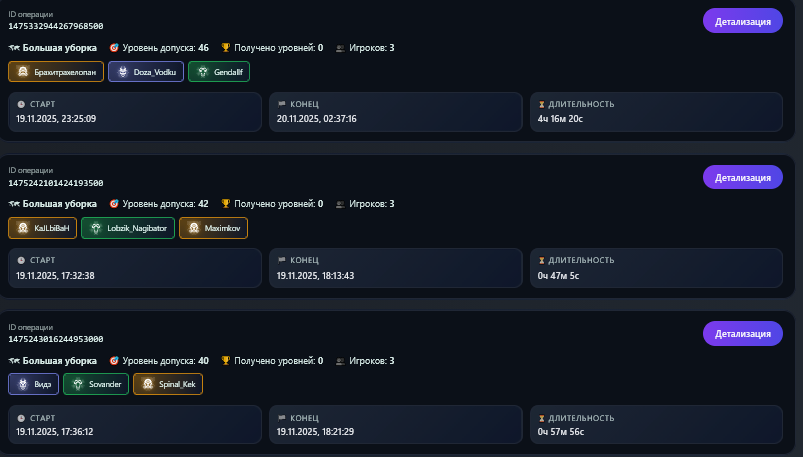Click the Gendallf player avatar icon

tap(203, 72)
